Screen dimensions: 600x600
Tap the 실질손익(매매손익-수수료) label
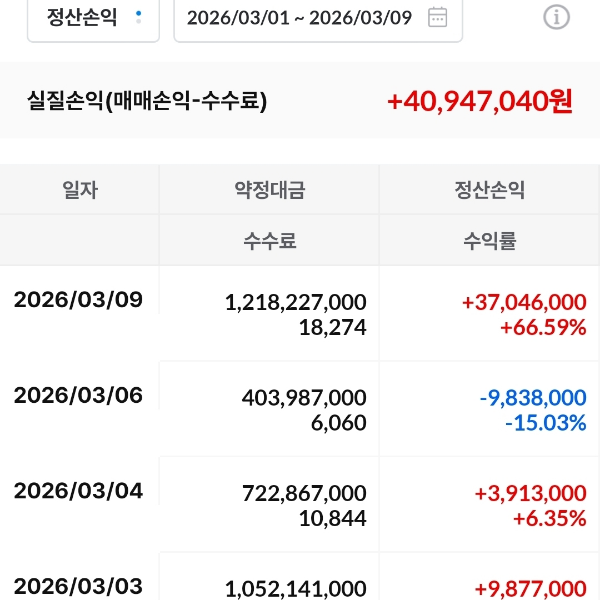tap(147, 101)
